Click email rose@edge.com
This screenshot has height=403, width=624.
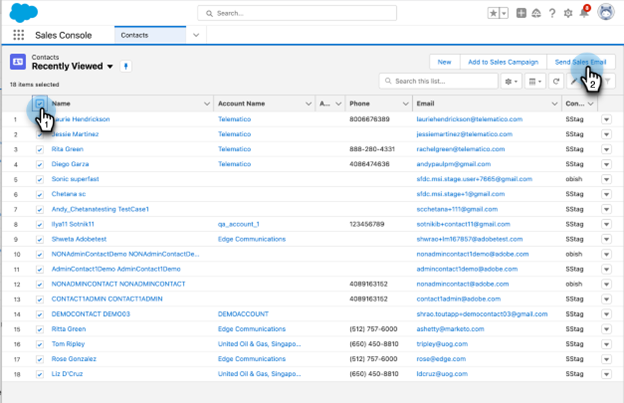coord(441,359)
